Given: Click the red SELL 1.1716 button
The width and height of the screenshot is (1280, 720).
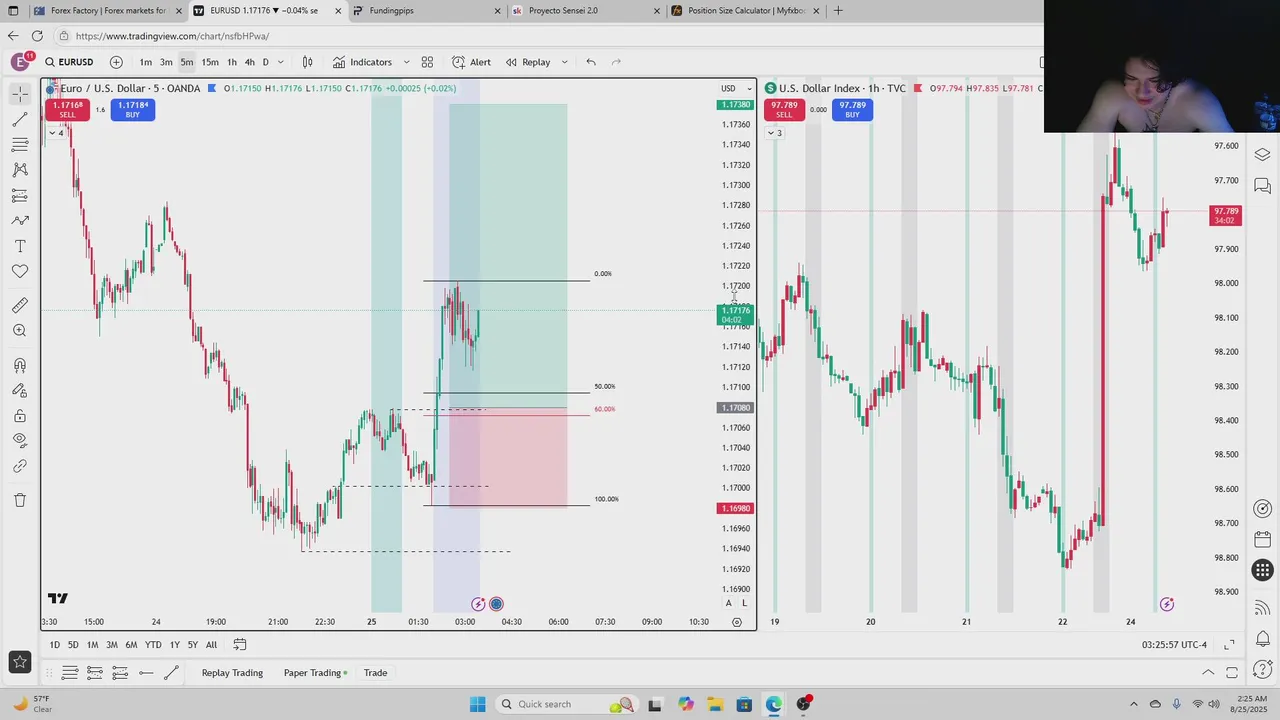Looking at the screenshot, I should [68, 109].
